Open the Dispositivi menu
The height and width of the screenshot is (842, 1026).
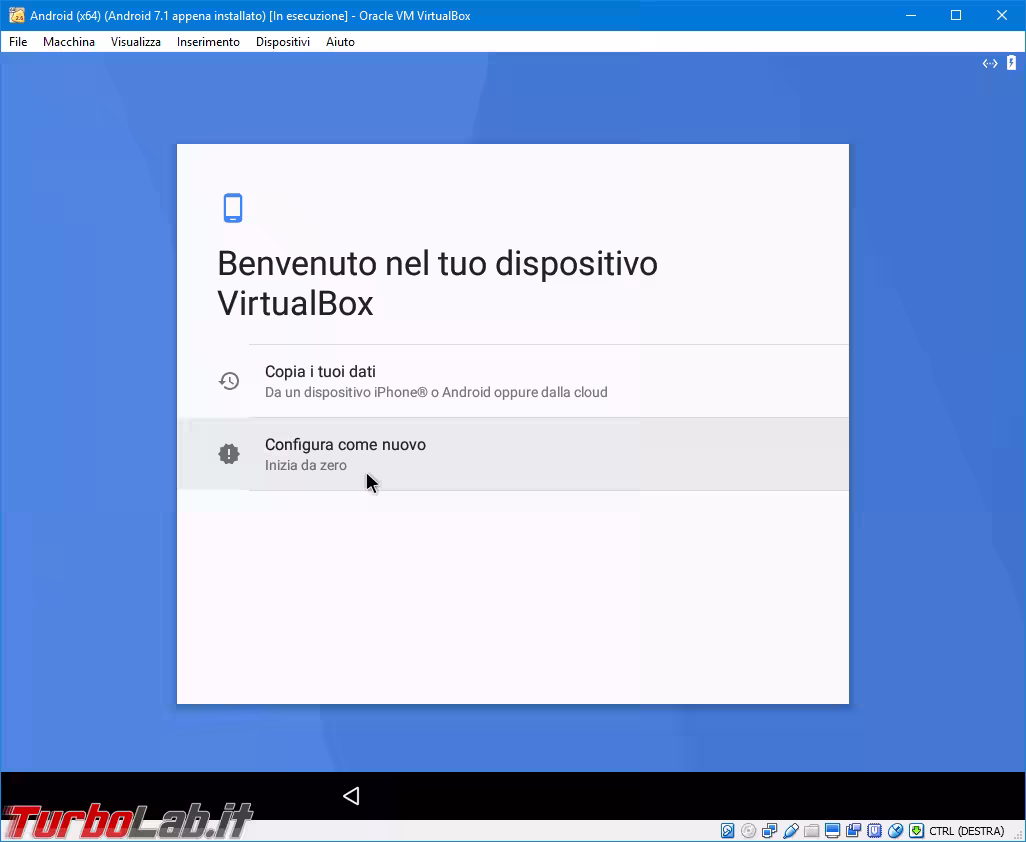[x=283, y=42]
